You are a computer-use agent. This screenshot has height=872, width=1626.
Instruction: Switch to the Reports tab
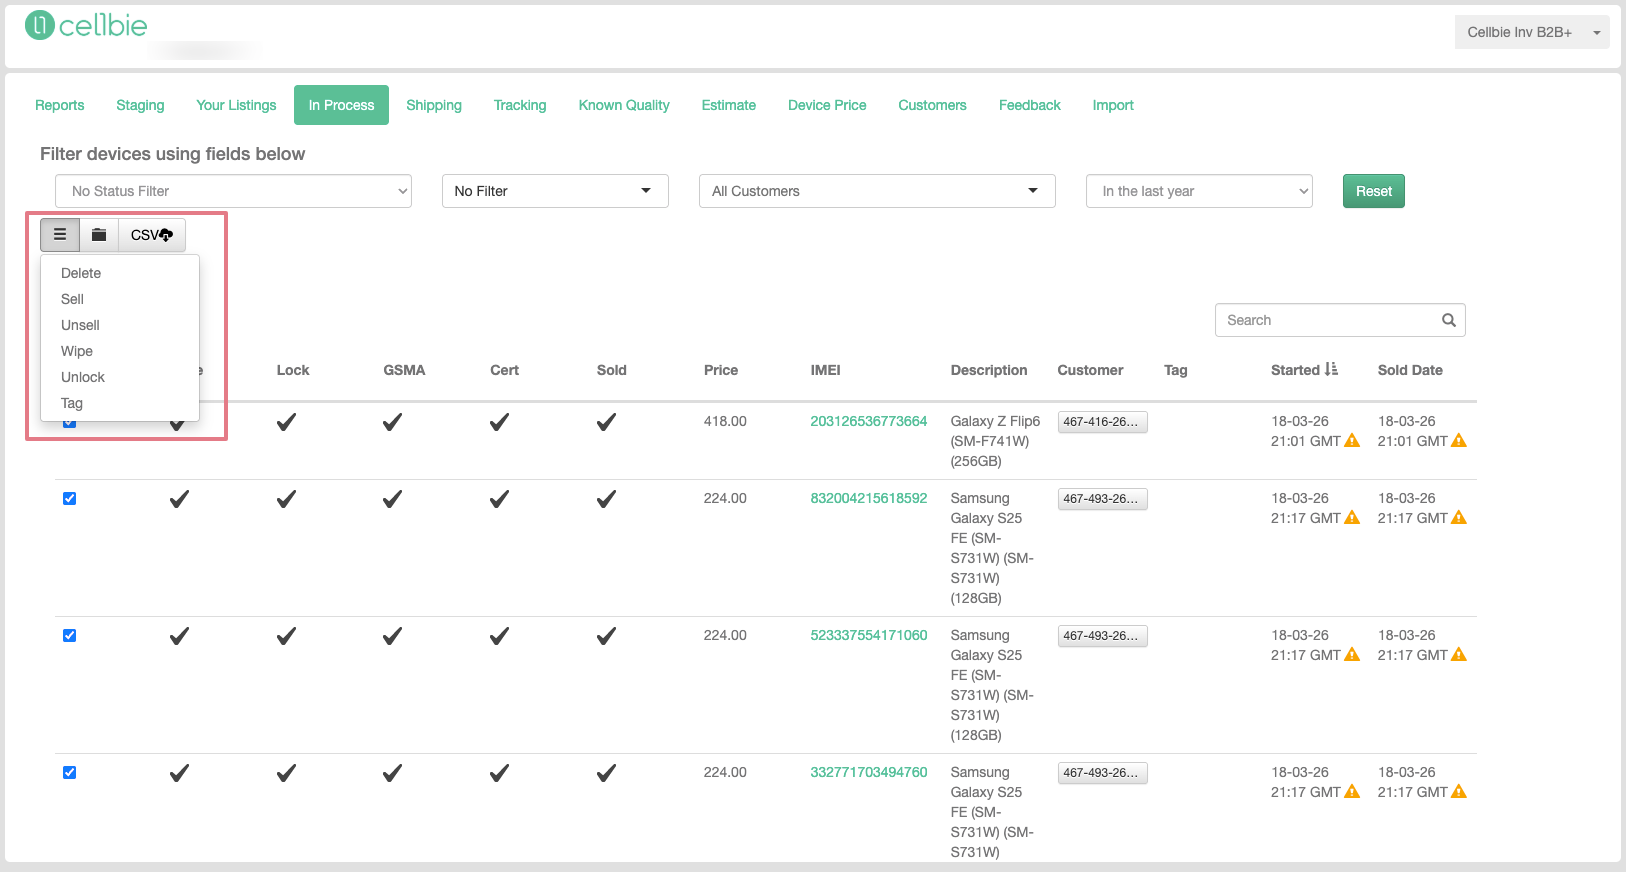click(60, 105)
